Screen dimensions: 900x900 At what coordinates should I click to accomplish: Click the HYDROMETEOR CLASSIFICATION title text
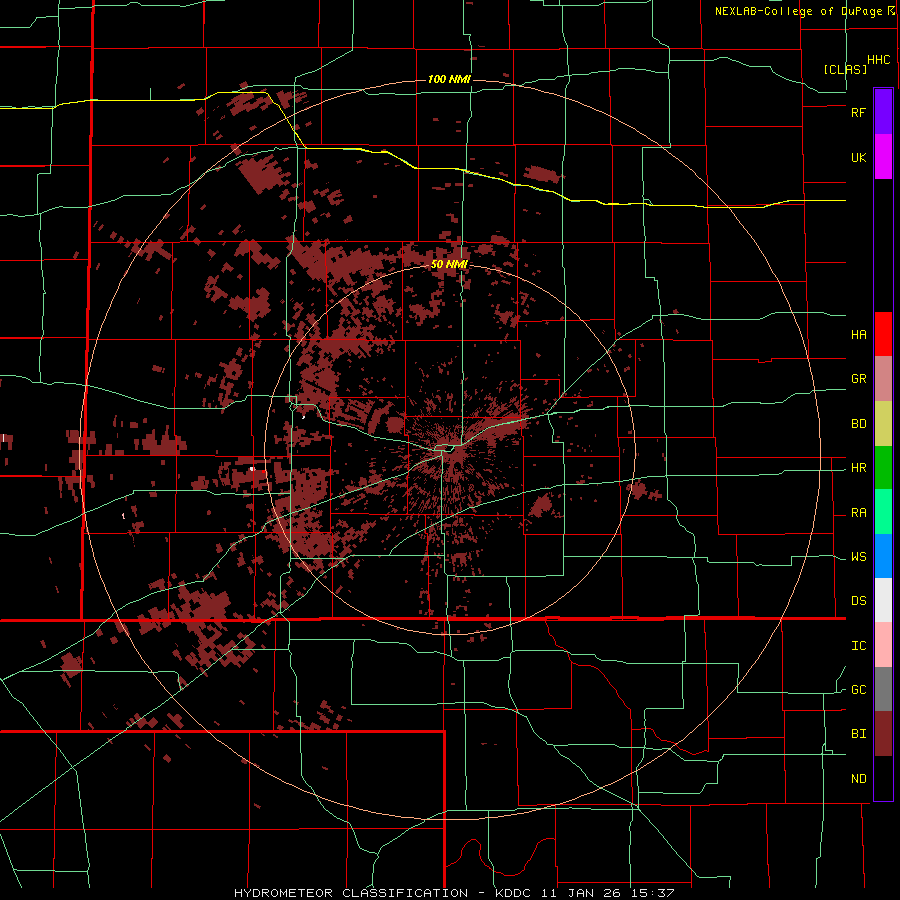pyautogui.click(x=351, y=893)
